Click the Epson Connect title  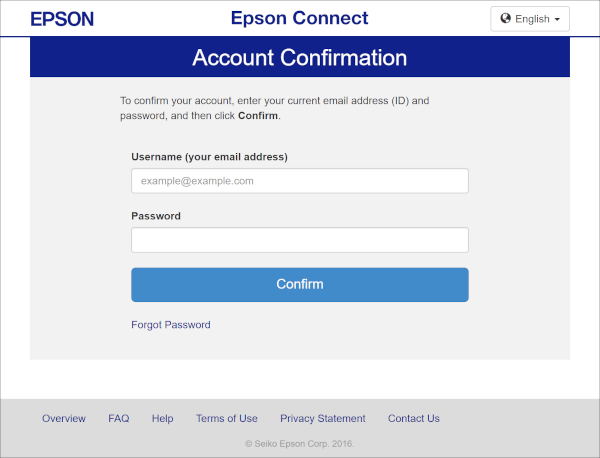coord(299,18)
